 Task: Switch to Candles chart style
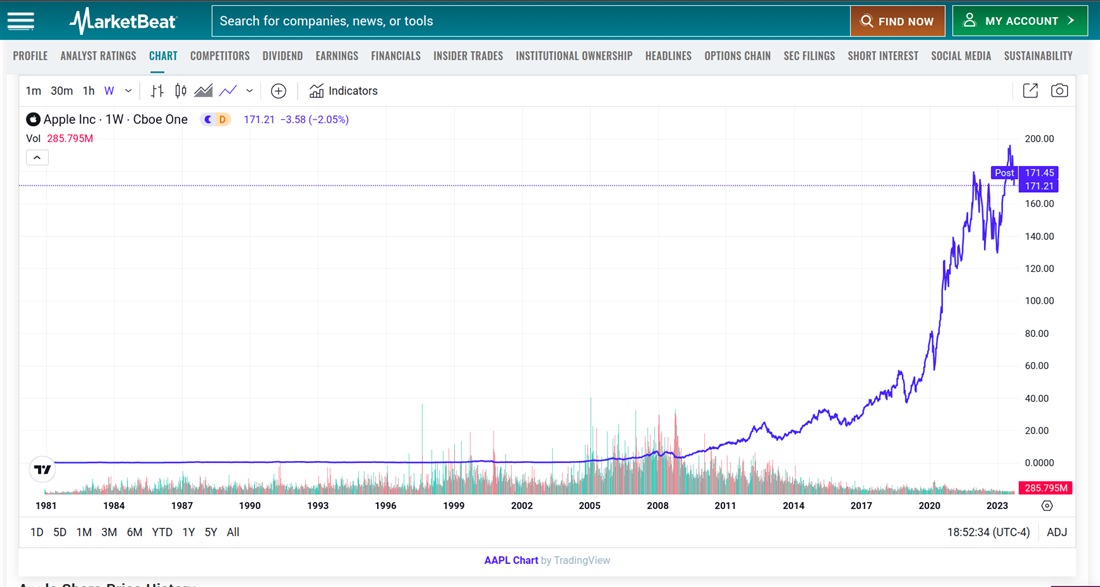tap(180, 91)
